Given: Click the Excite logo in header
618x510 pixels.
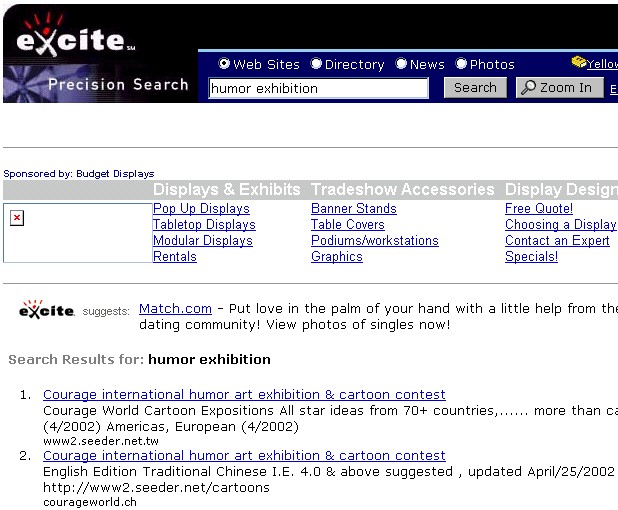Looking at the screenshot, I should pos(75,35).
